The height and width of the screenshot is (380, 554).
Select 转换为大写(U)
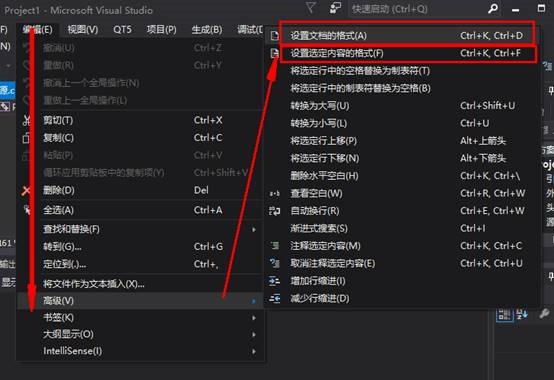(403, 106)
